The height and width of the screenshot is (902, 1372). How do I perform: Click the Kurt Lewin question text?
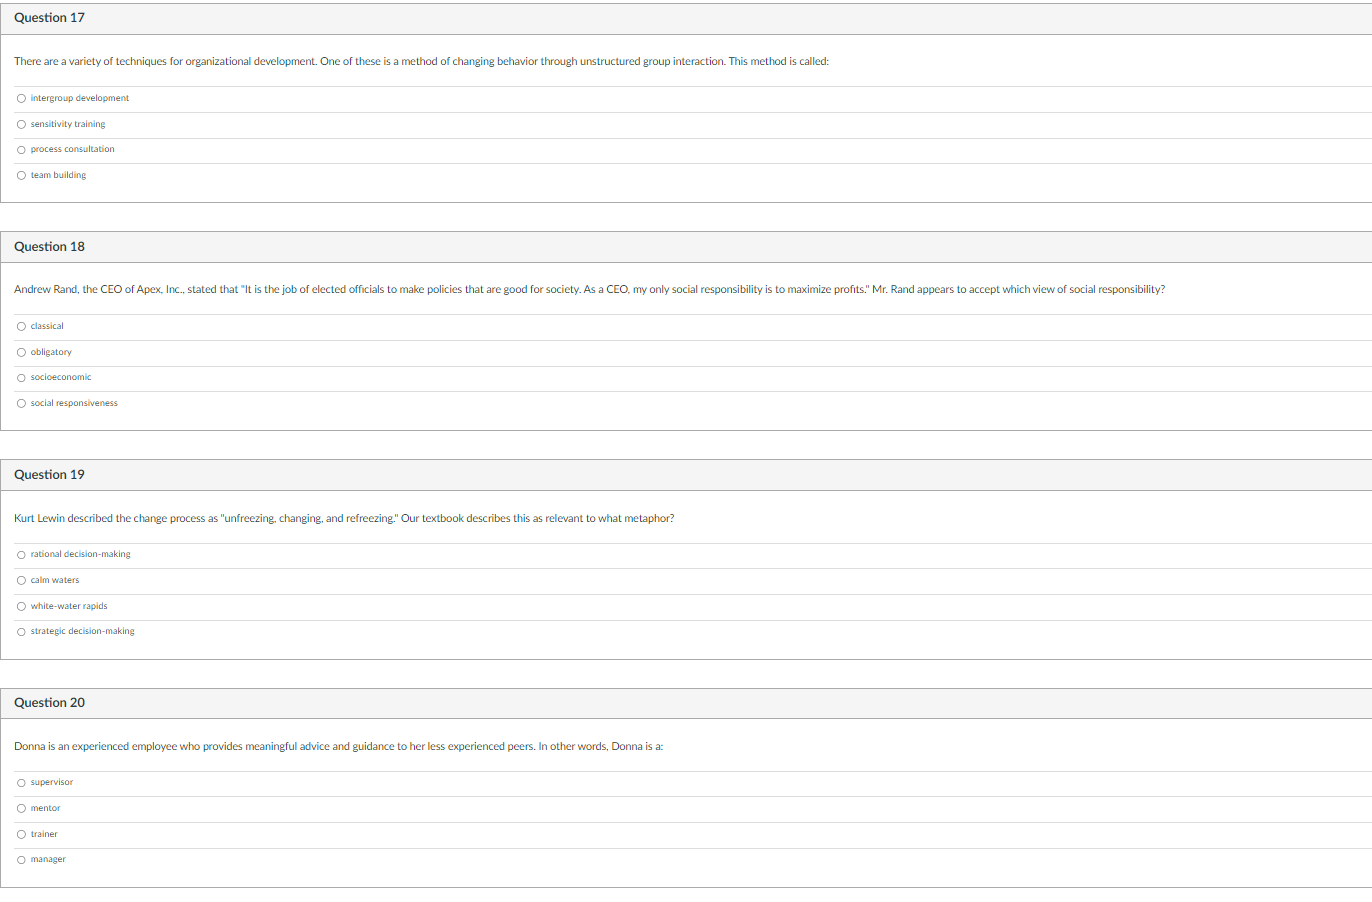(344, 518)
